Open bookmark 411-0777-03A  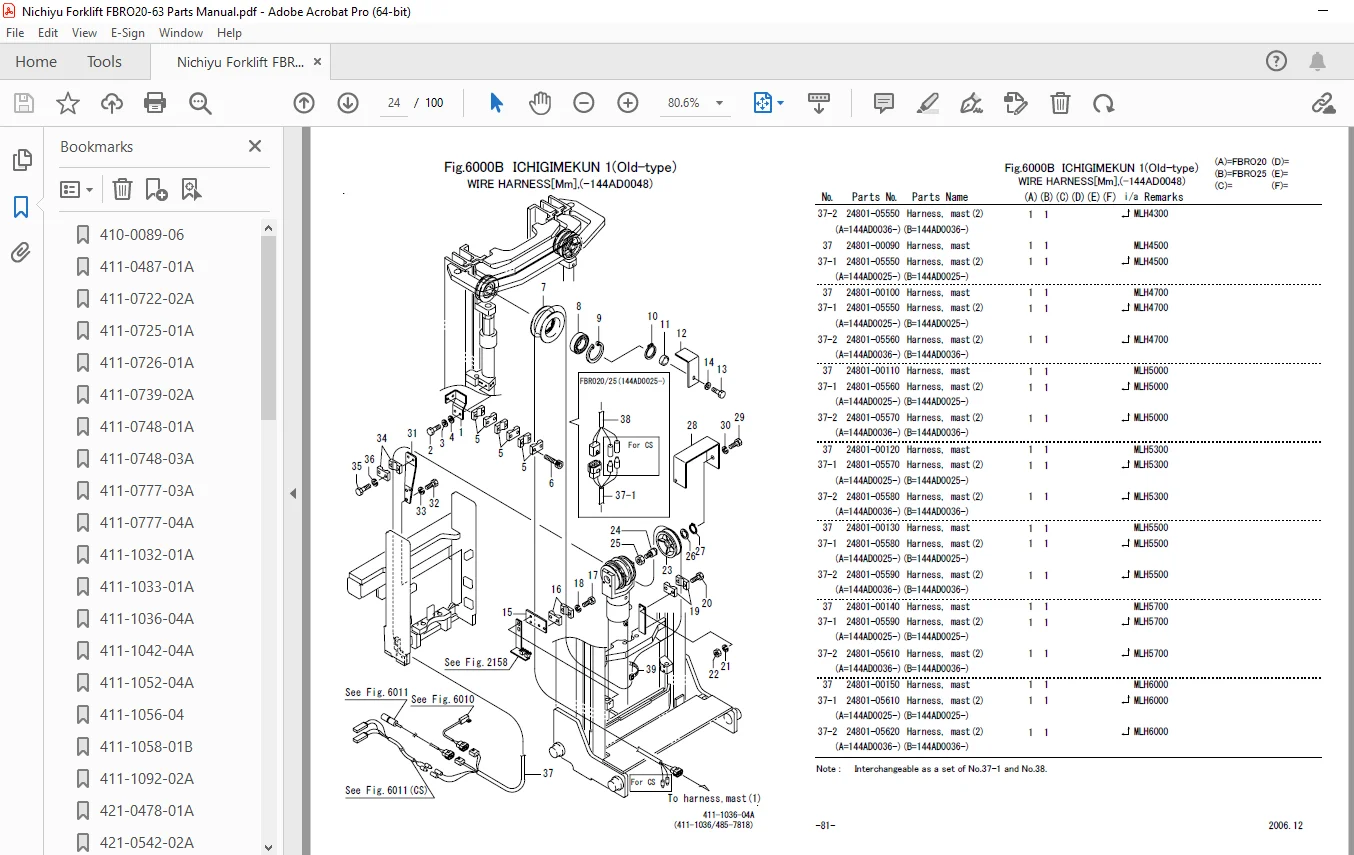147,491
